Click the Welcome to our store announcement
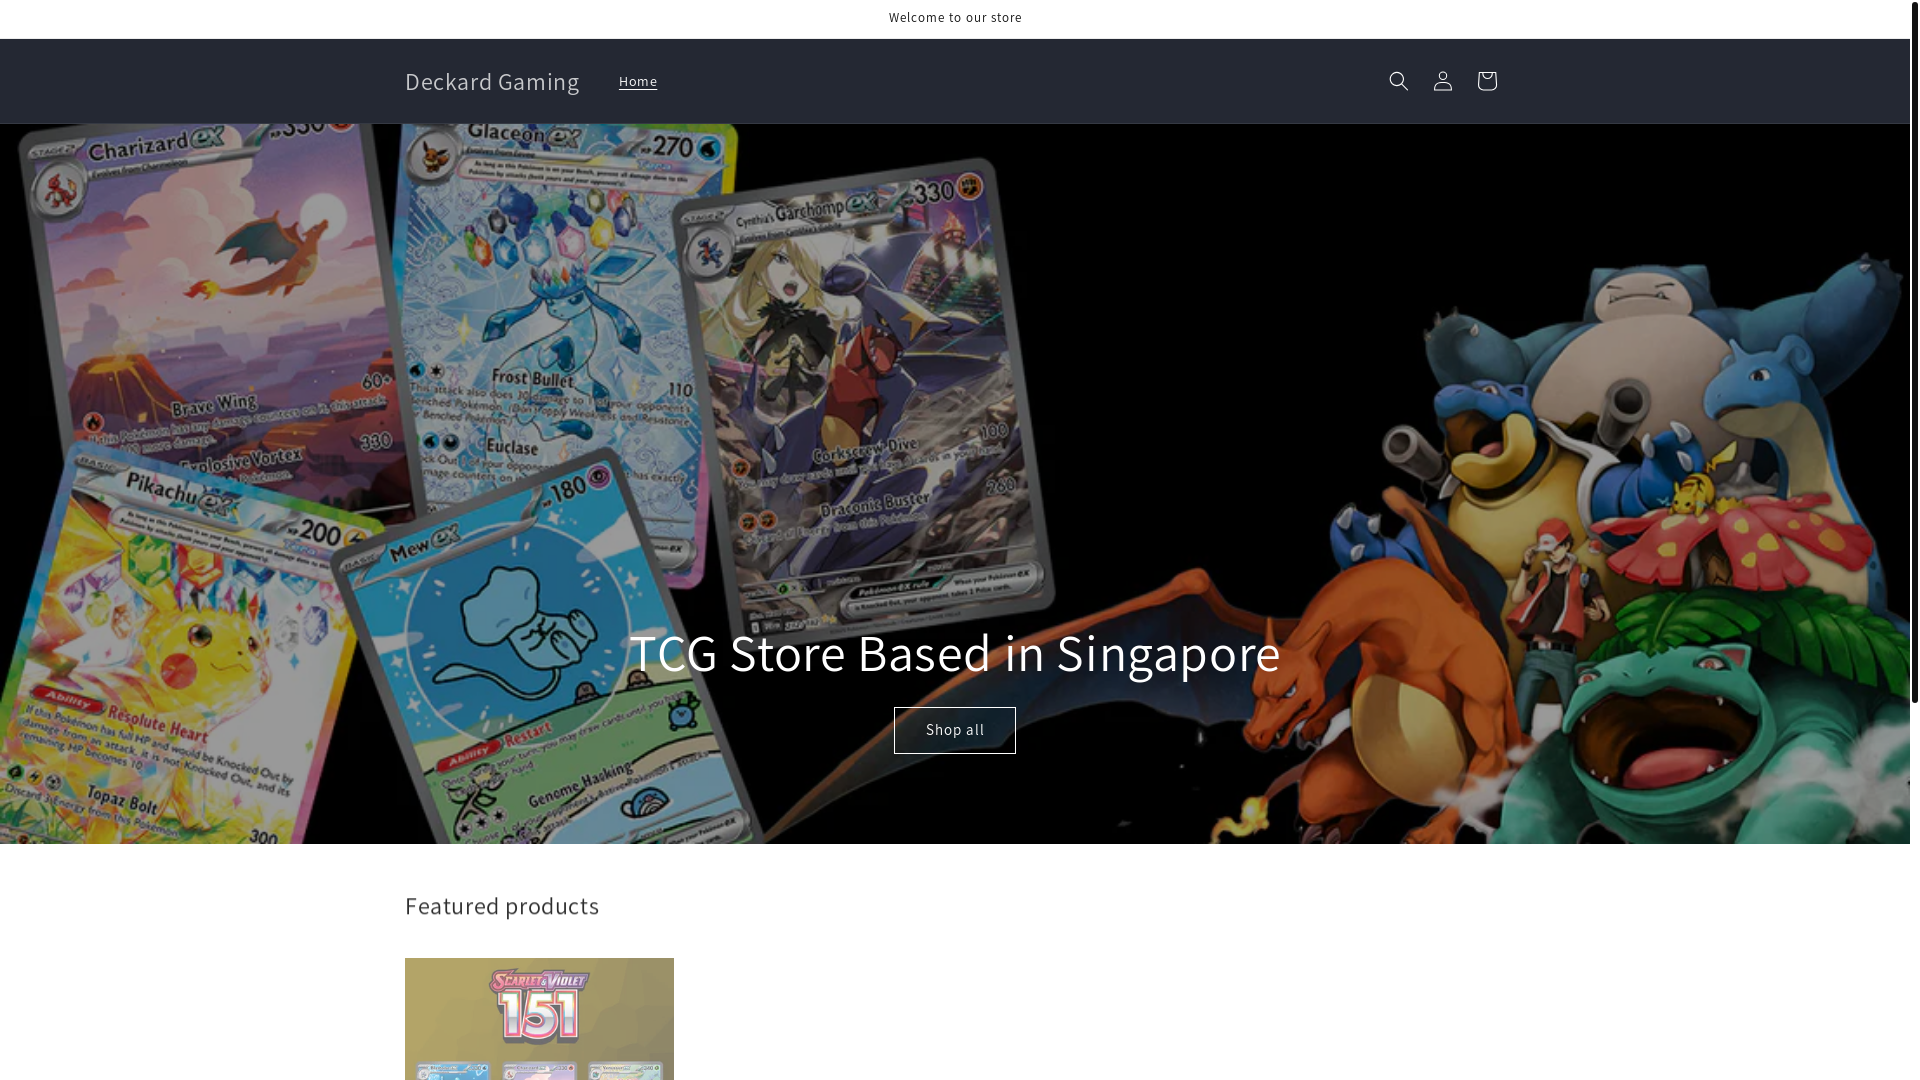Image resolution: width=1920 pixels, height=1080 pixels. 955,18
